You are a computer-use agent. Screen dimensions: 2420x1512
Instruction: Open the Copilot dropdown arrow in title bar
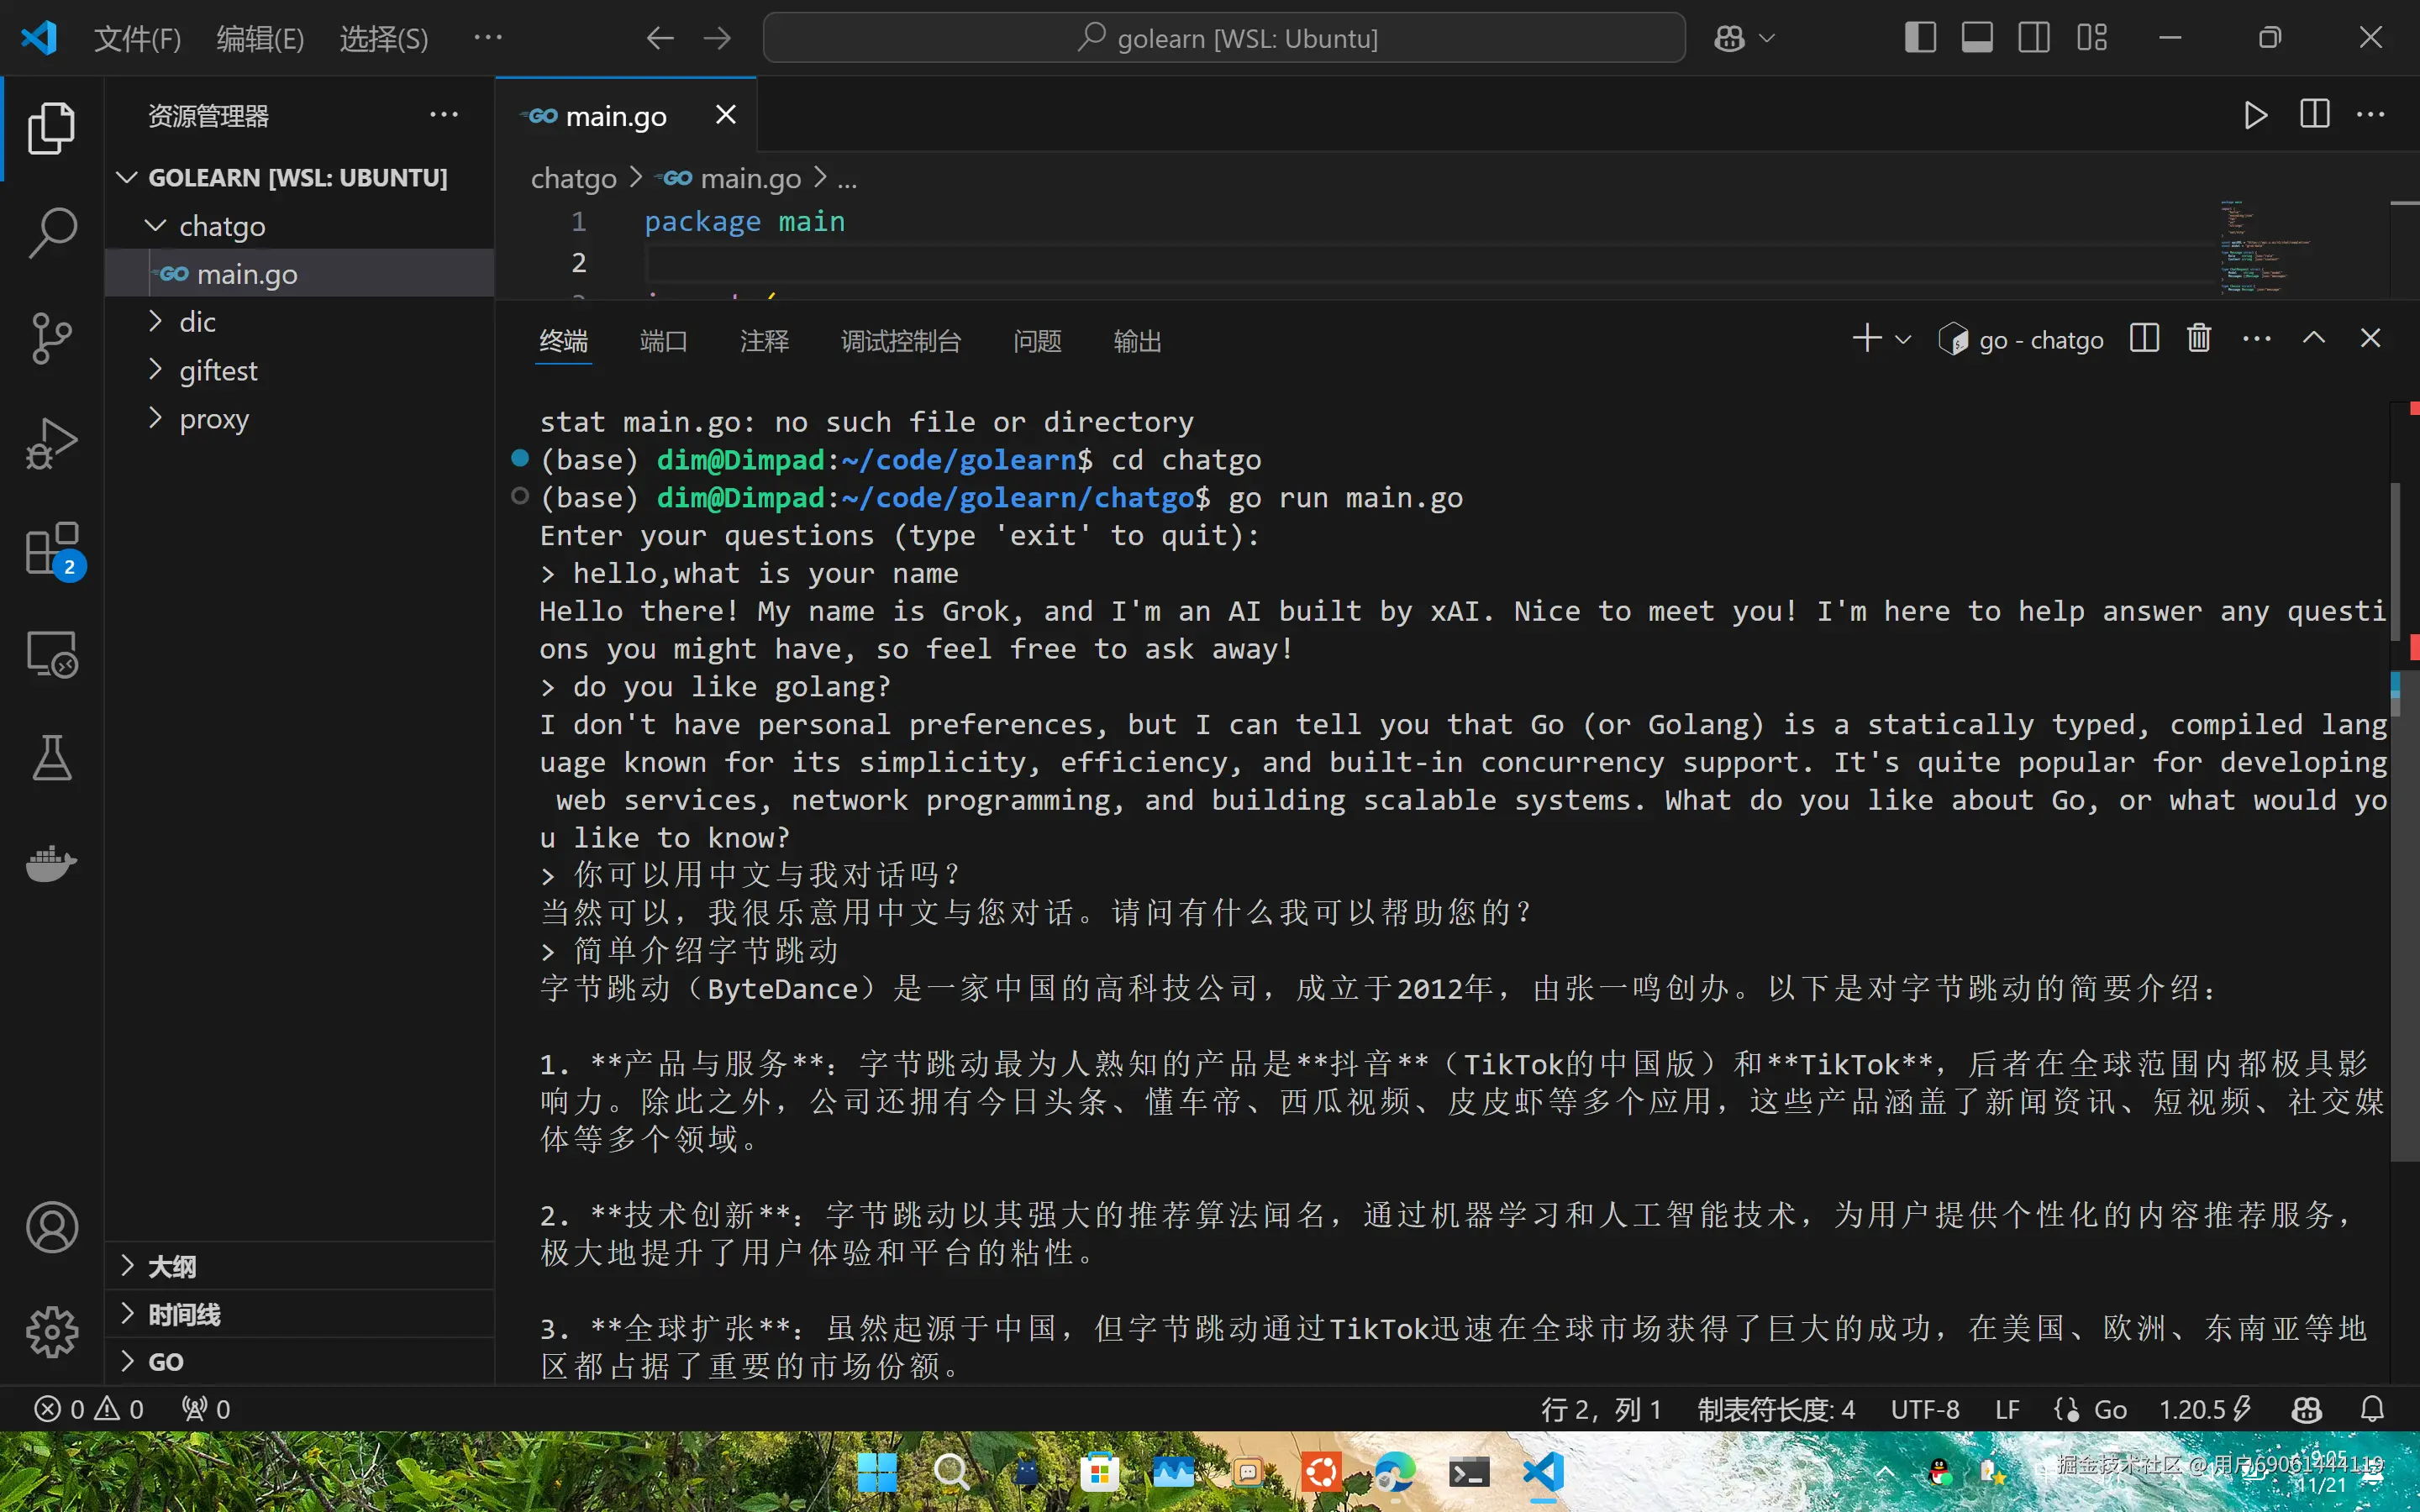tap(1767, 38)
